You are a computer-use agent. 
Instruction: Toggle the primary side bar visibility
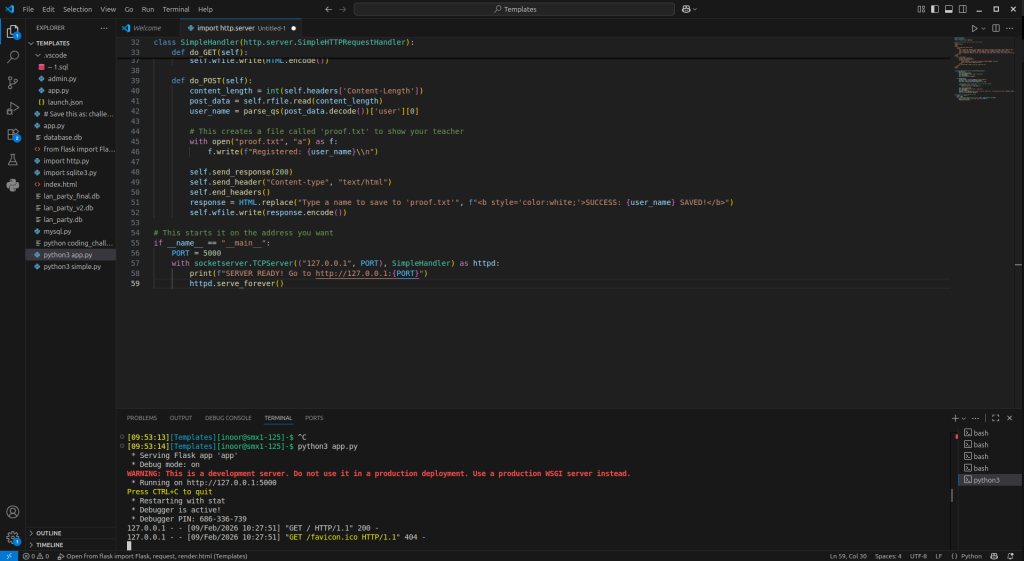click(936, 9)
